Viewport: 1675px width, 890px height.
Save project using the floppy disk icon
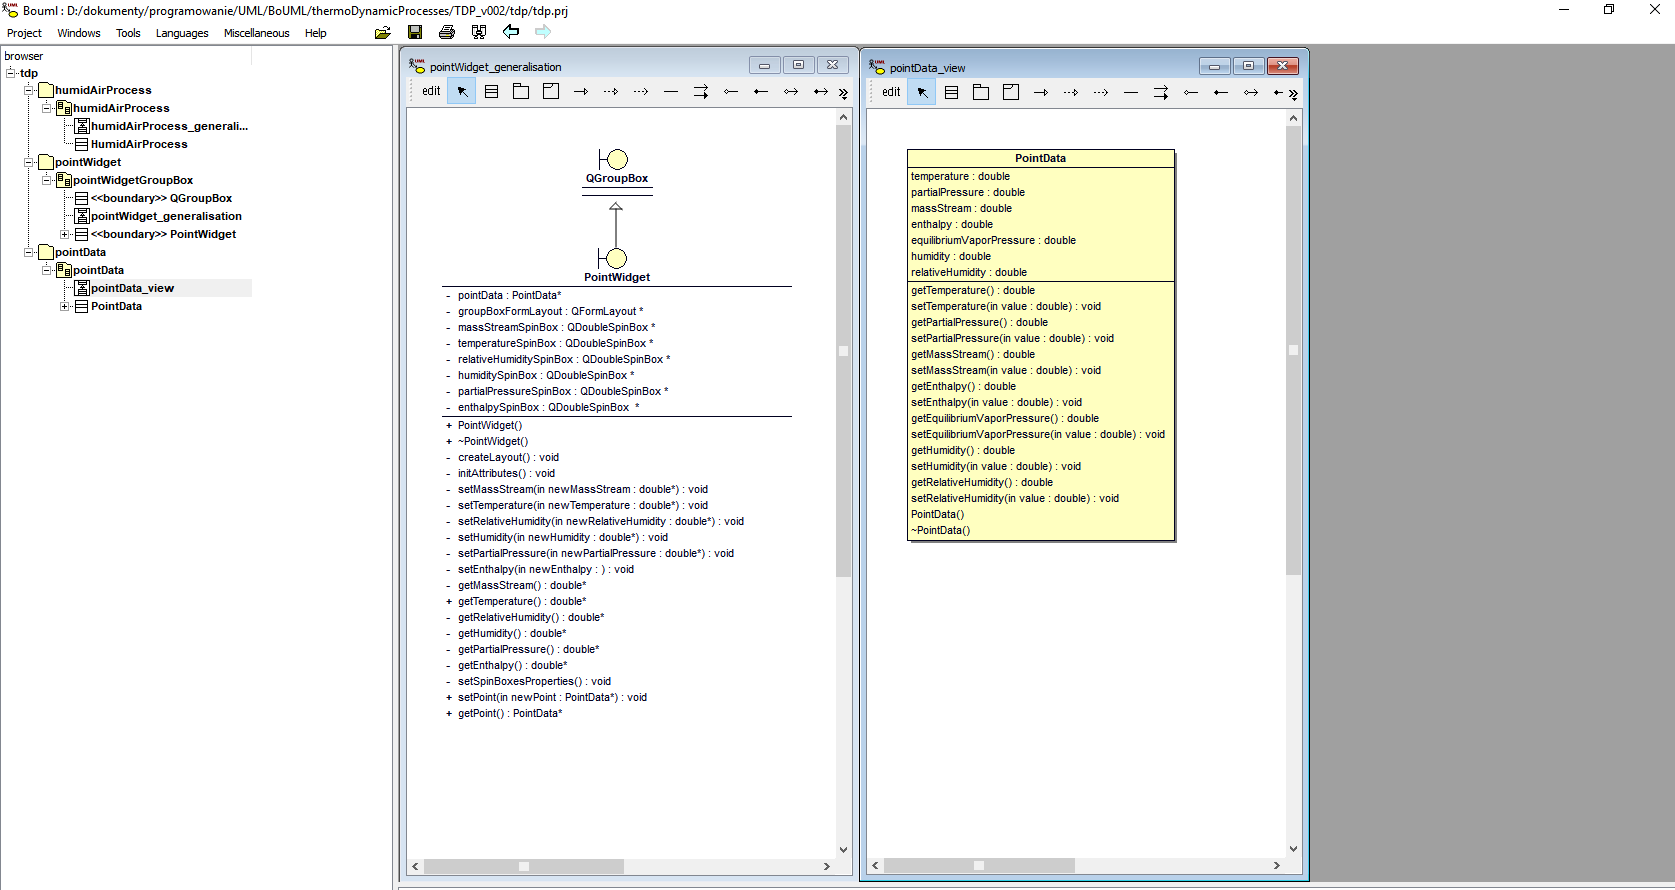(x=415, y=32)
